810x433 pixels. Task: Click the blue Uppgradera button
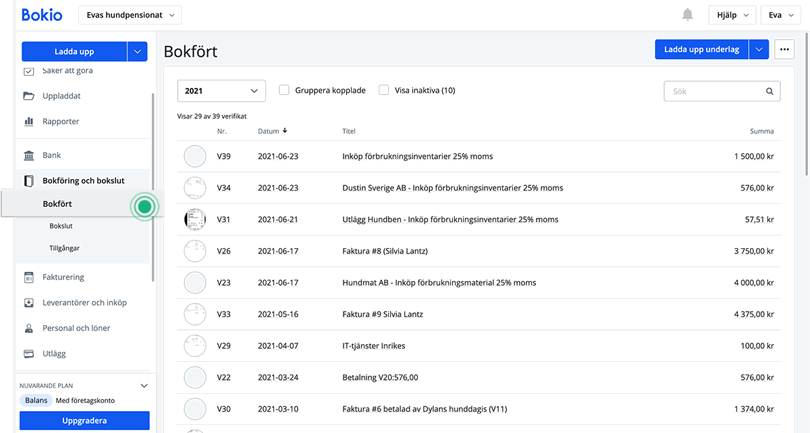pyautogui.click(x=84, y=421)
